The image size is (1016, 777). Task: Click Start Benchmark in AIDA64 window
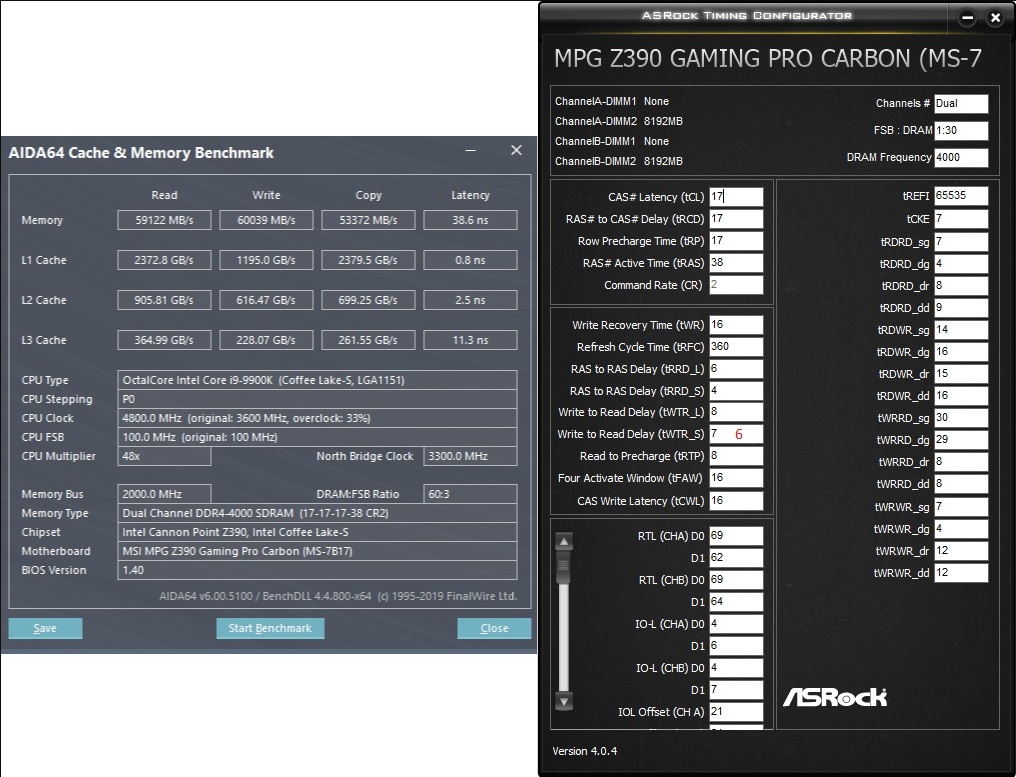(270, 628)
